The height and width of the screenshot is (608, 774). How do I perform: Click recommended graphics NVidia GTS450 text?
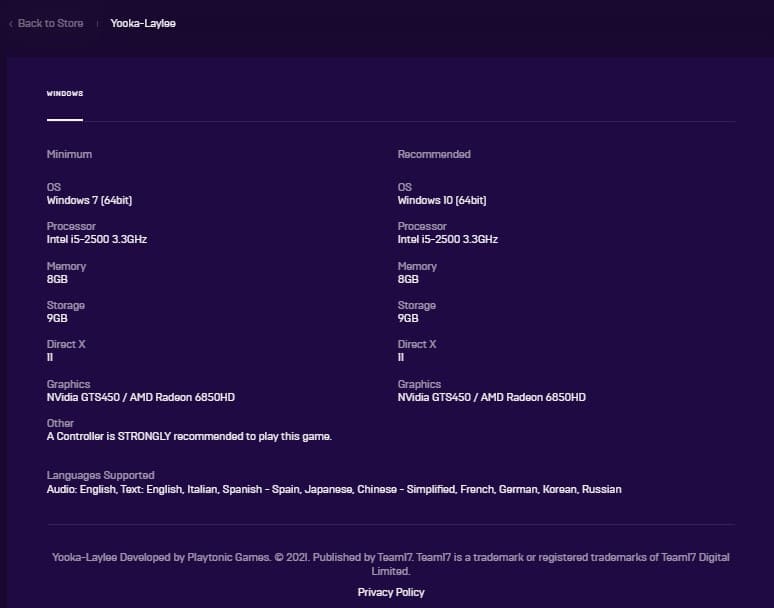492,397
